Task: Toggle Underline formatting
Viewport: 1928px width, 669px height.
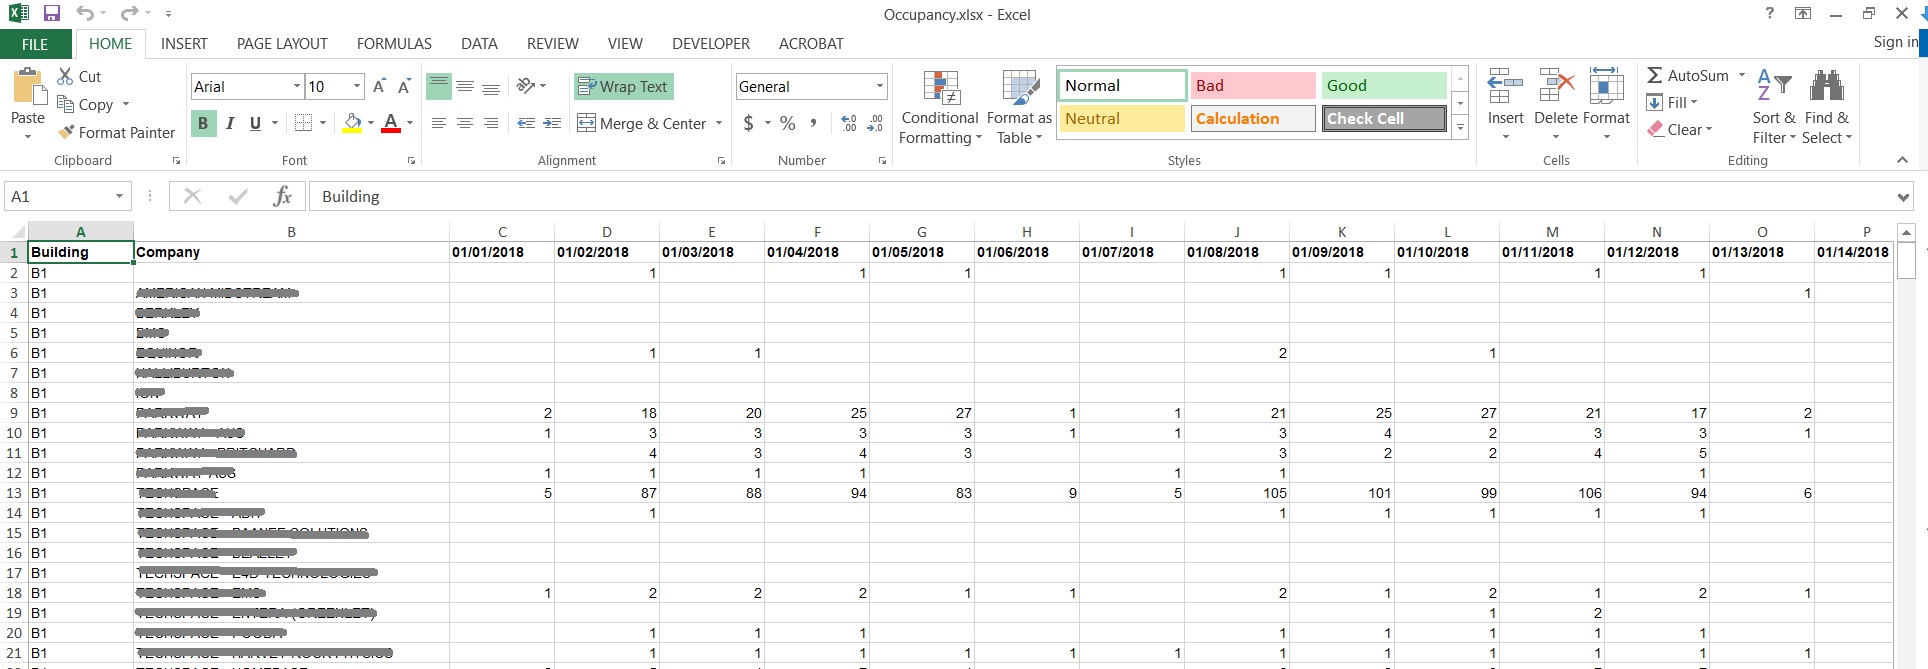Action: [255, 123]
